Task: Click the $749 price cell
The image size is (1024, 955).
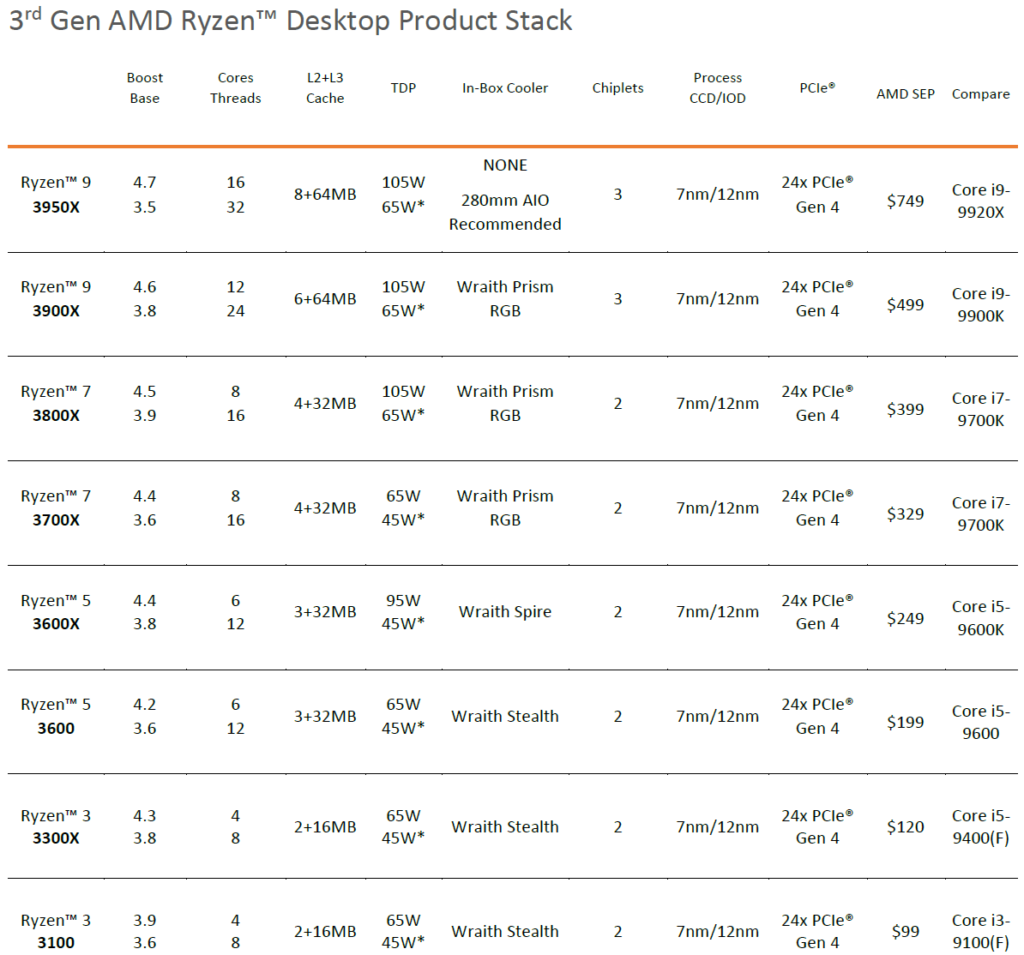Action: pos(905,201)
